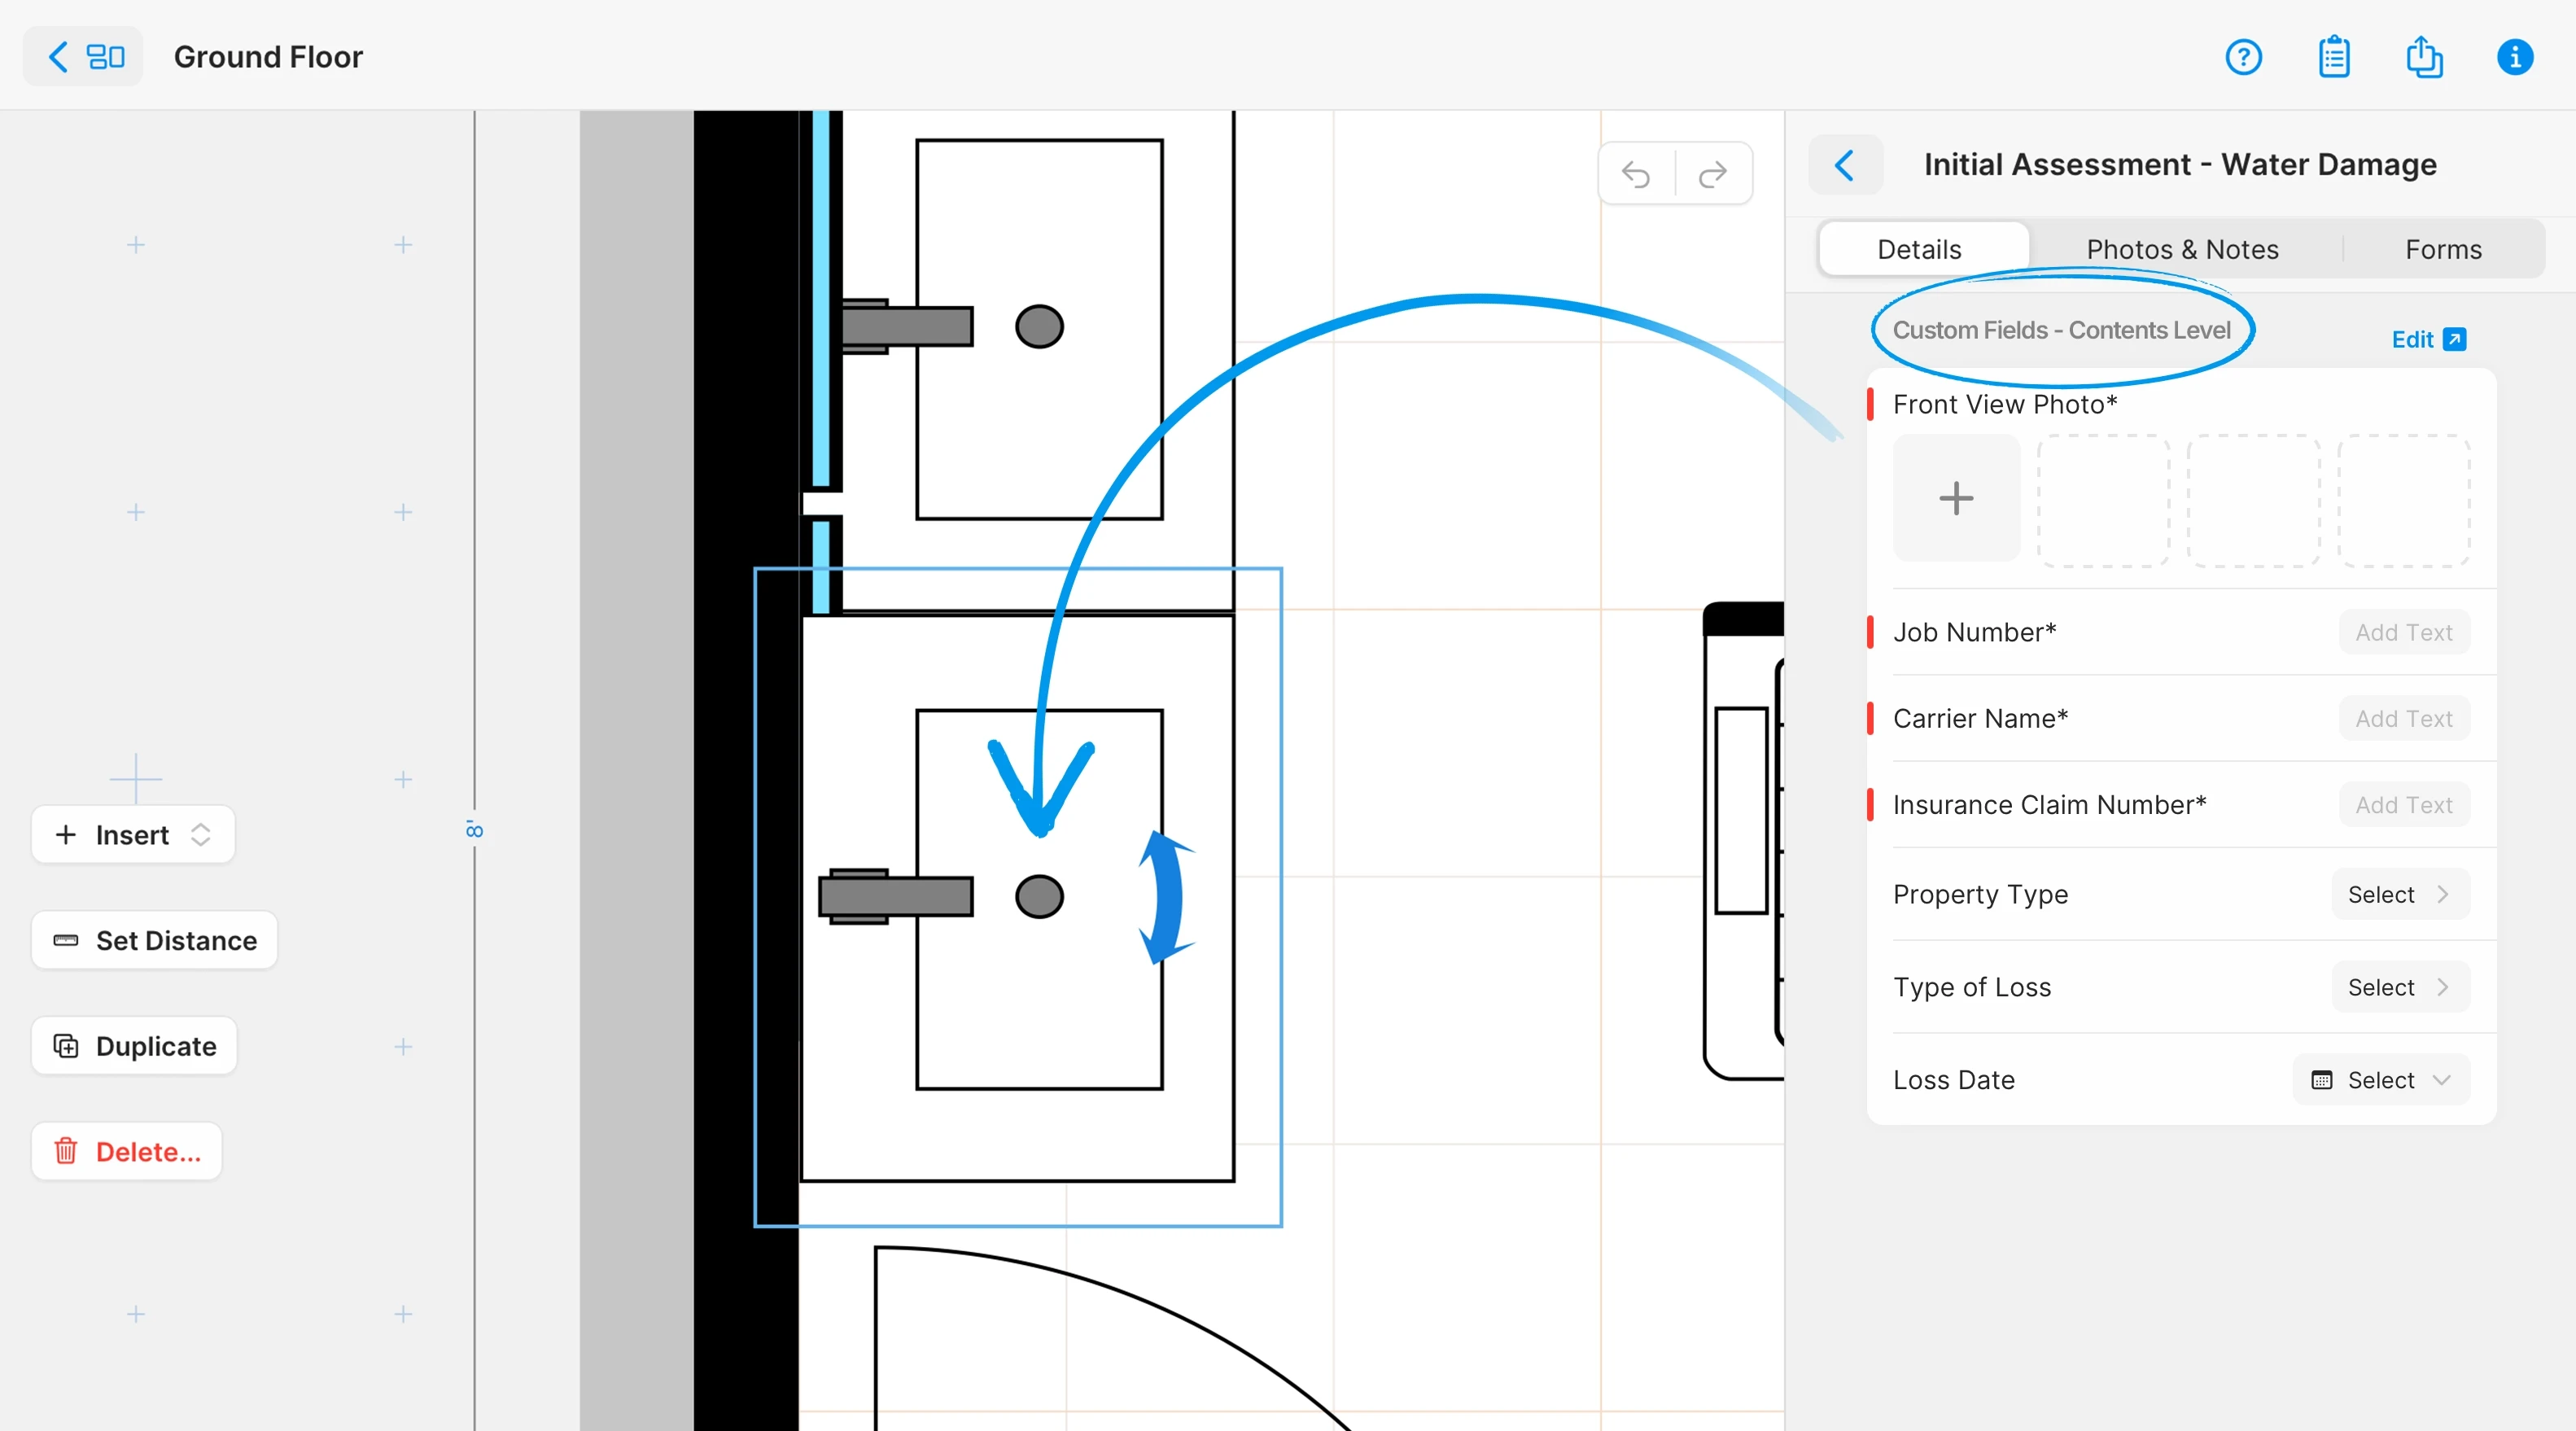2576x1431 pixels.
Task: Click the help question mark icon
Action: (x=2243, y=57)
